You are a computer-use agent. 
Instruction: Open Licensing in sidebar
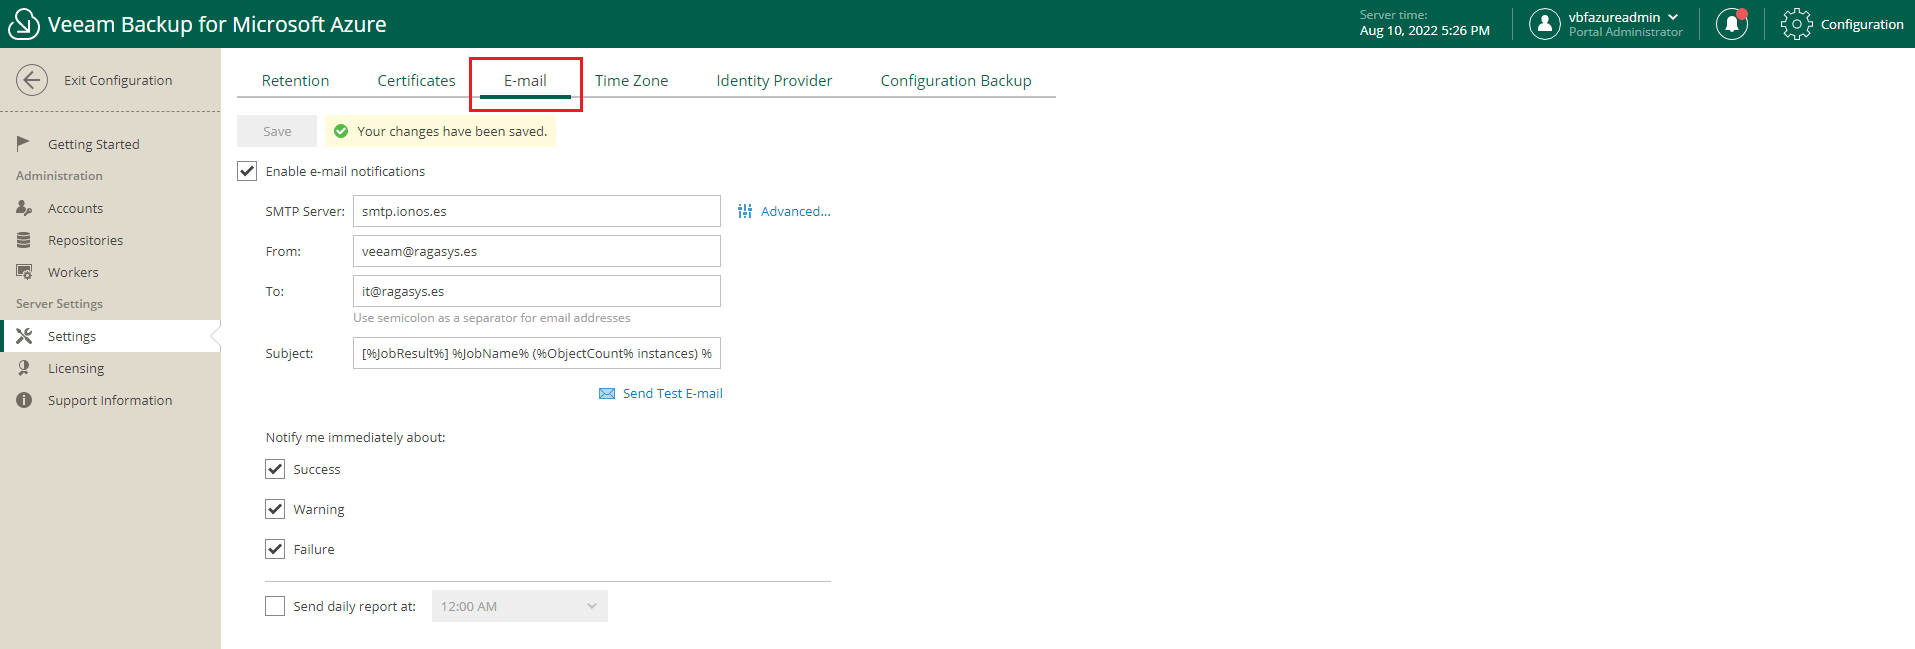coord(76,368)
